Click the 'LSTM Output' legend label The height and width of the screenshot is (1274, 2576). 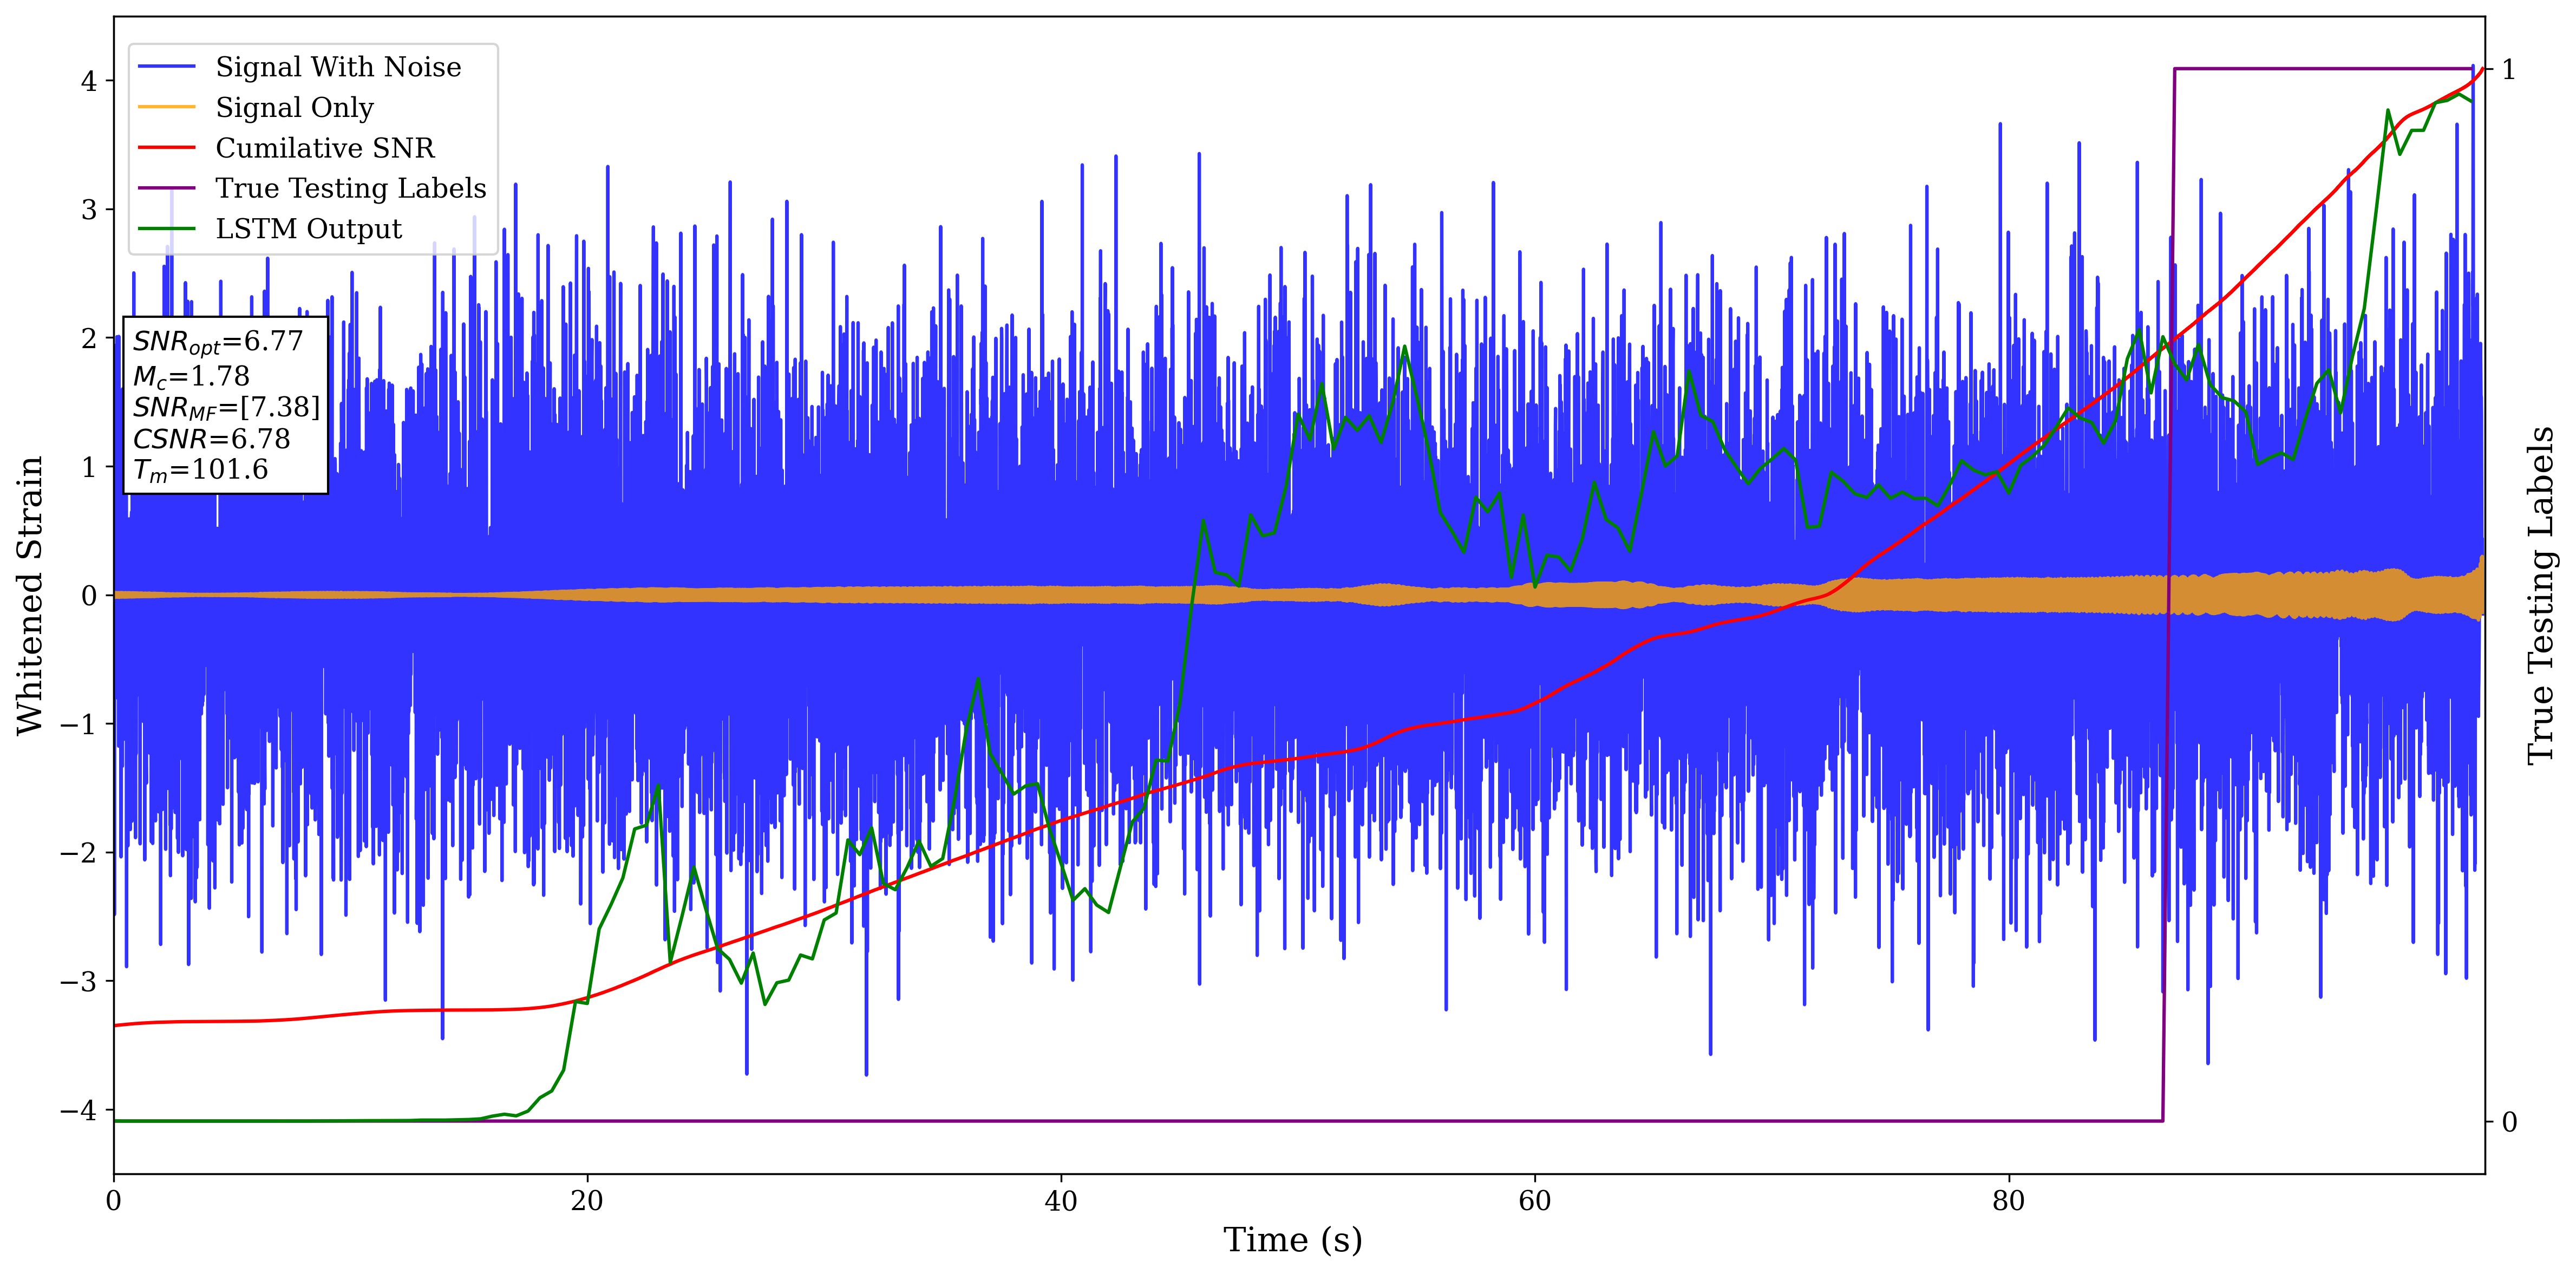tap(308, 229)
